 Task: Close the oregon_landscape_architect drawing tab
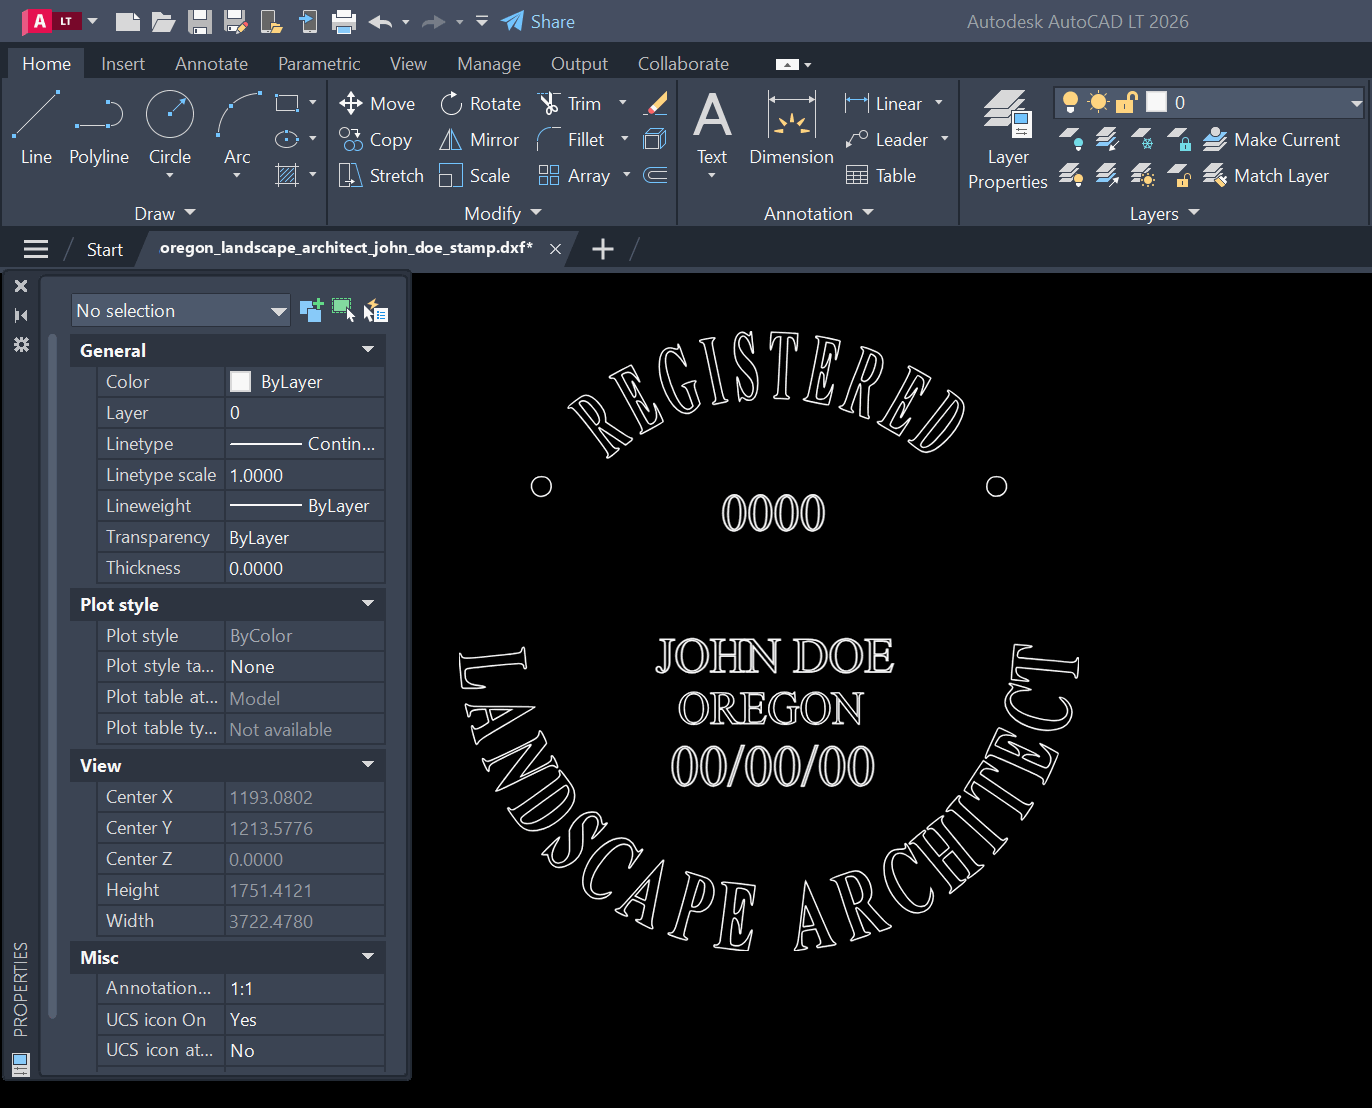[556, 249]
